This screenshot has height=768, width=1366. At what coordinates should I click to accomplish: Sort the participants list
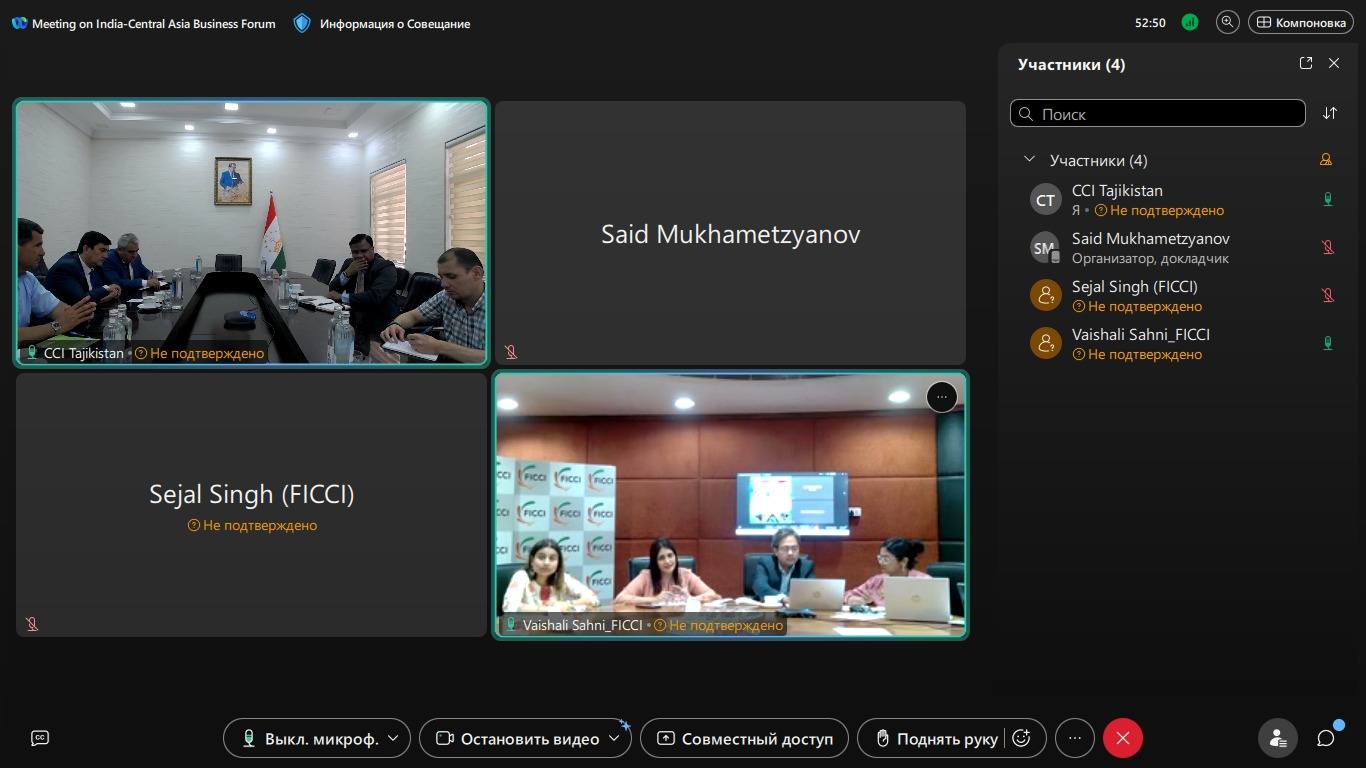coord(1329,113)
